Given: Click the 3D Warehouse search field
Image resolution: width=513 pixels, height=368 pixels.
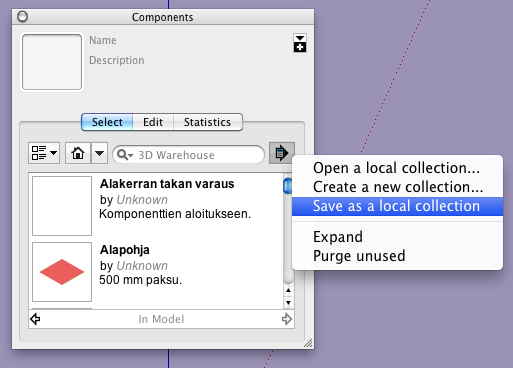Looking at the screenshot, I should pyautogui.click(x=189, y=155).
